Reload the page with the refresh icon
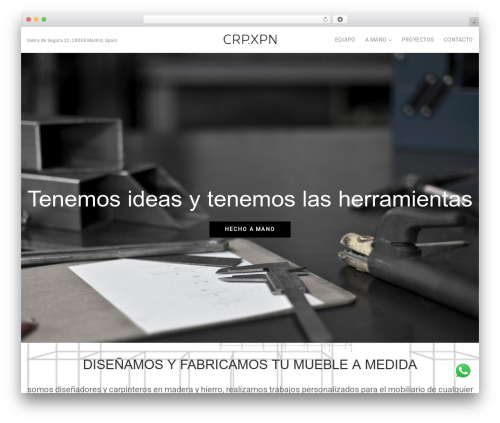 325,20
